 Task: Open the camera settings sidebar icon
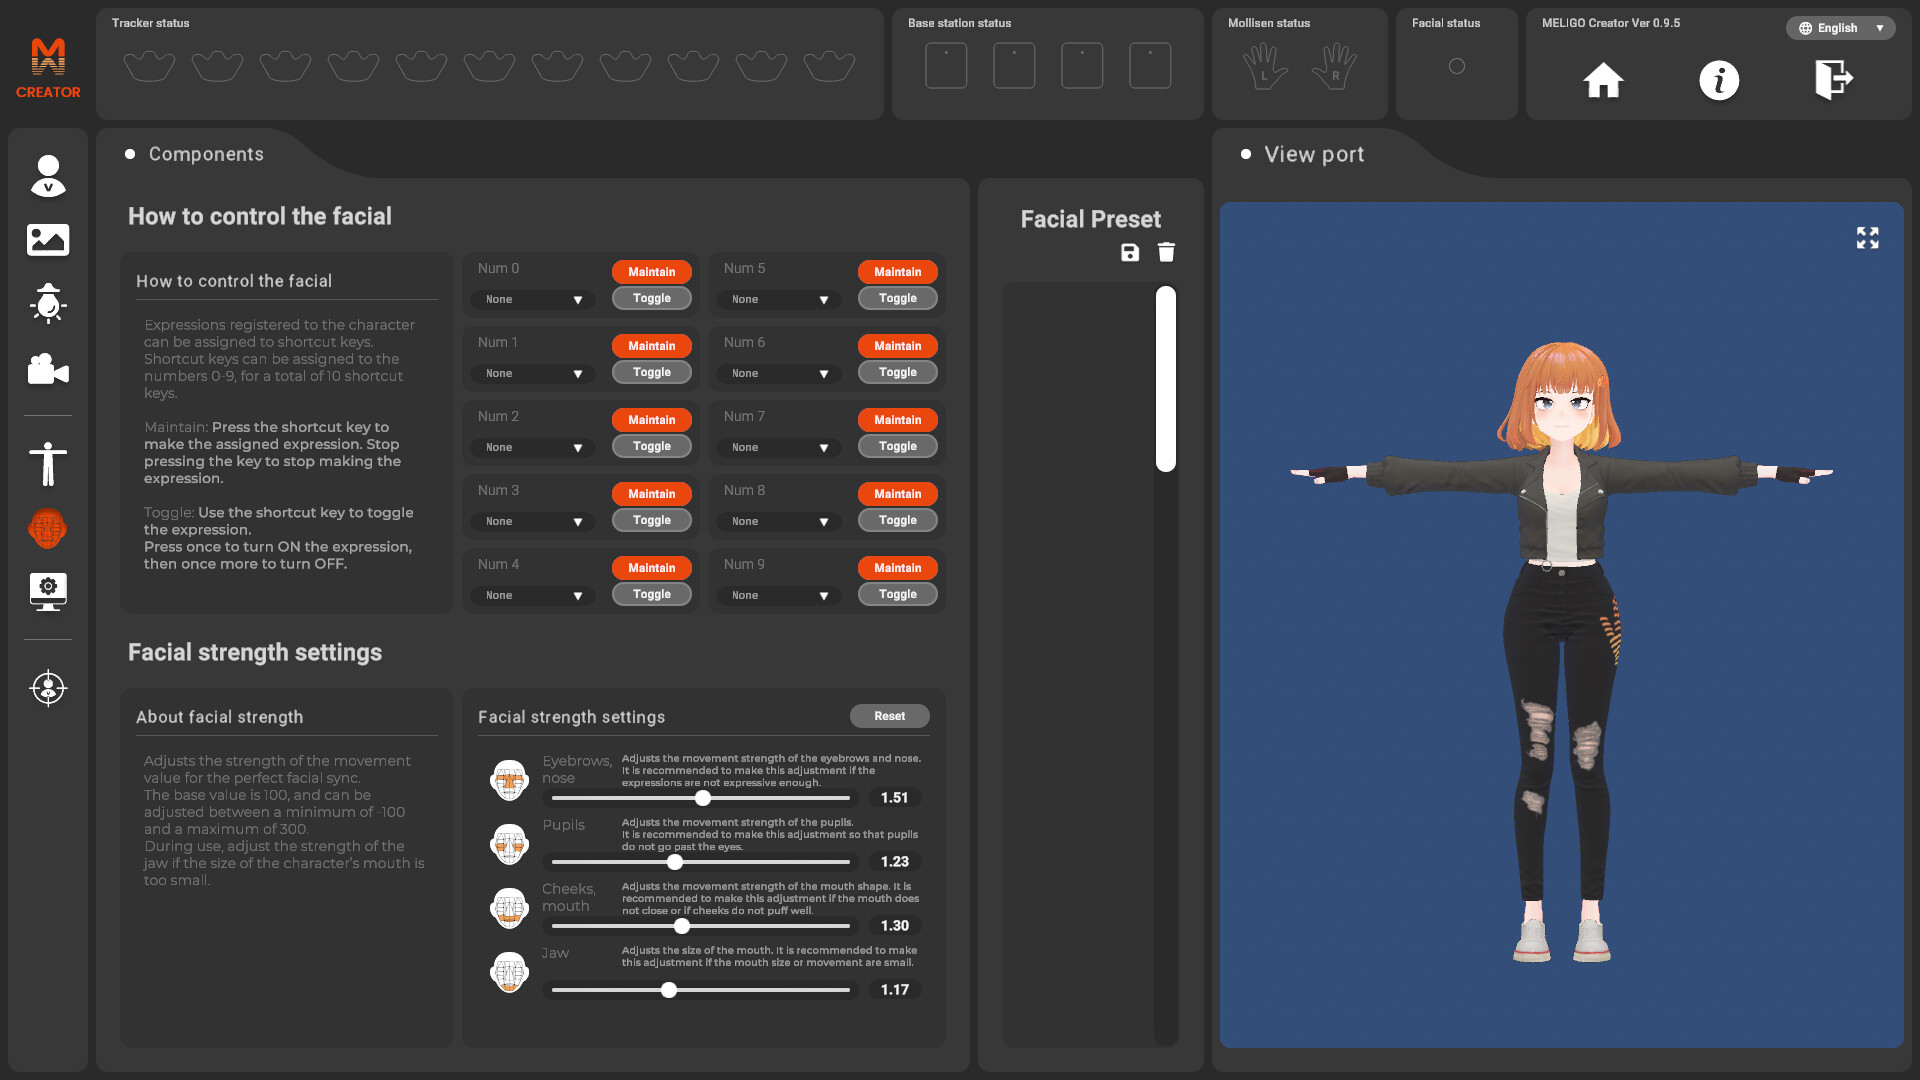(48, 369)
